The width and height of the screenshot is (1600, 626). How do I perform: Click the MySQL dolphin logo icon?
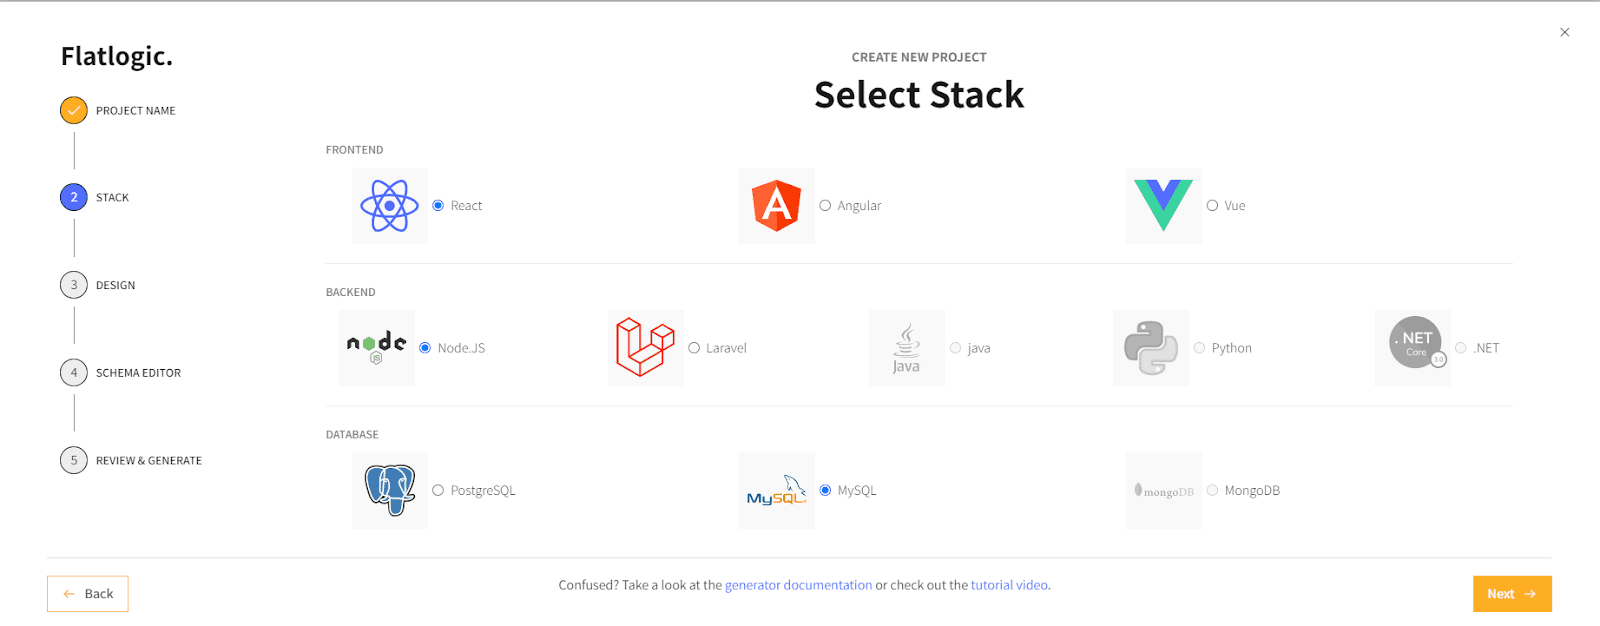(x=776, y=490)
